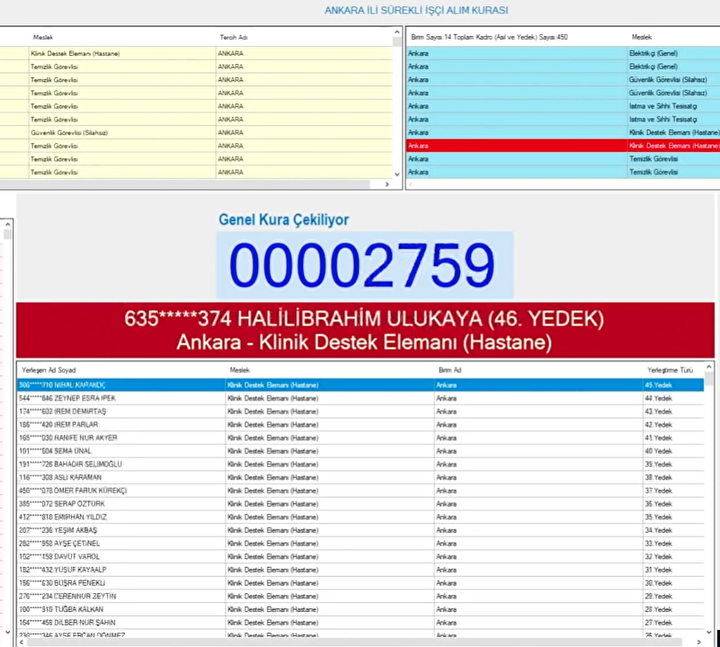The height and width of the screenshot is (647, 720).
Task: Click the results table scroll right arrow
Action: [x=699, y=642]
